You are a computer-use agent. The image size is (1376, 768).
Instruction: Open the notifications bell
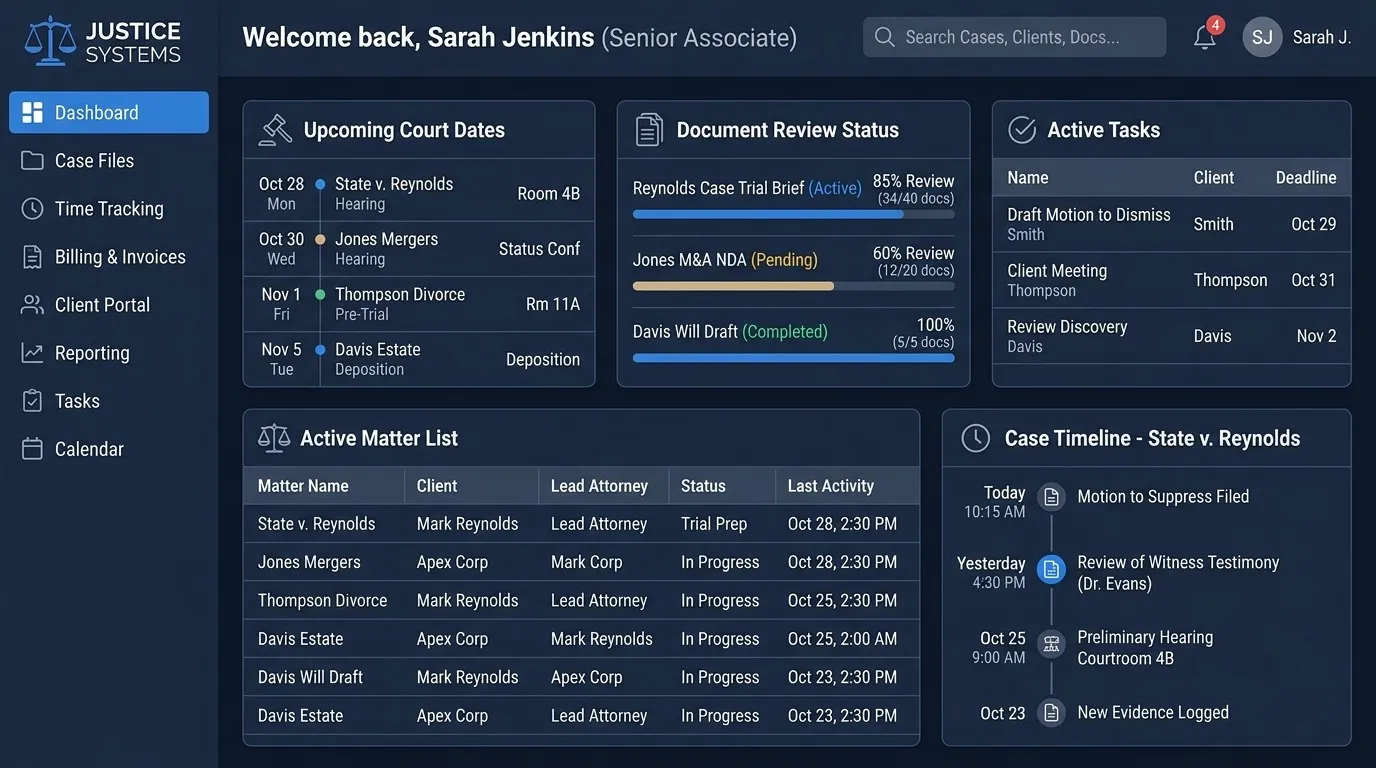[x=1205, y=38]
